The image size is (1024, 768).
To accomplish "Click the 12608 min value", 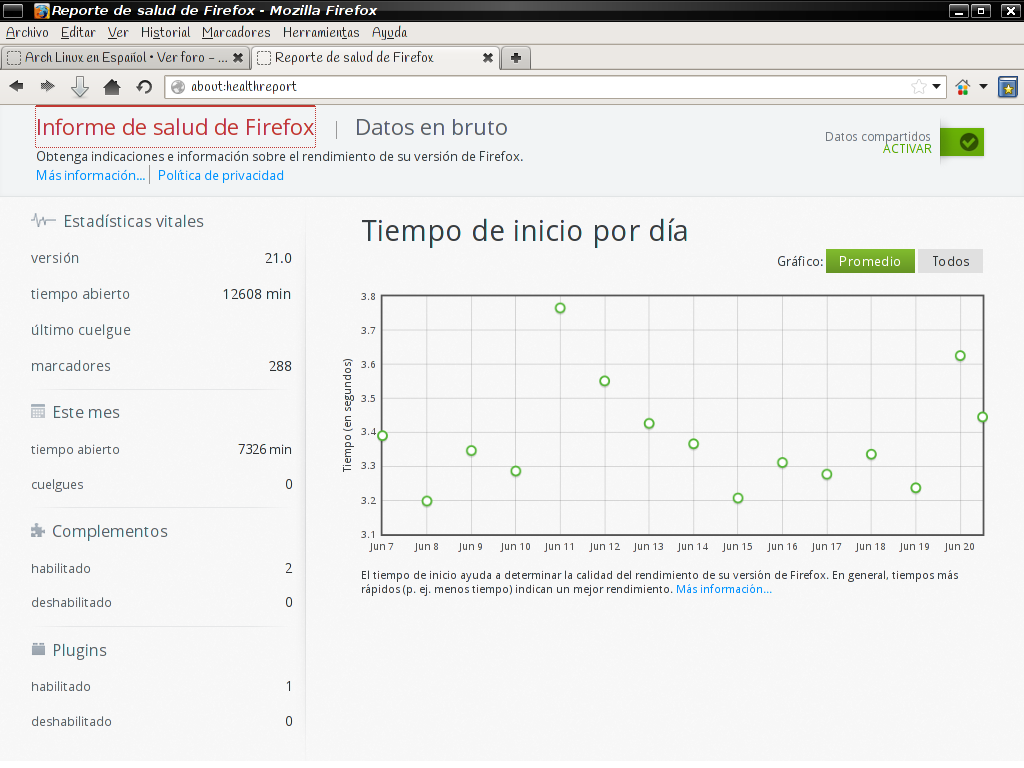I will point(257,294).
